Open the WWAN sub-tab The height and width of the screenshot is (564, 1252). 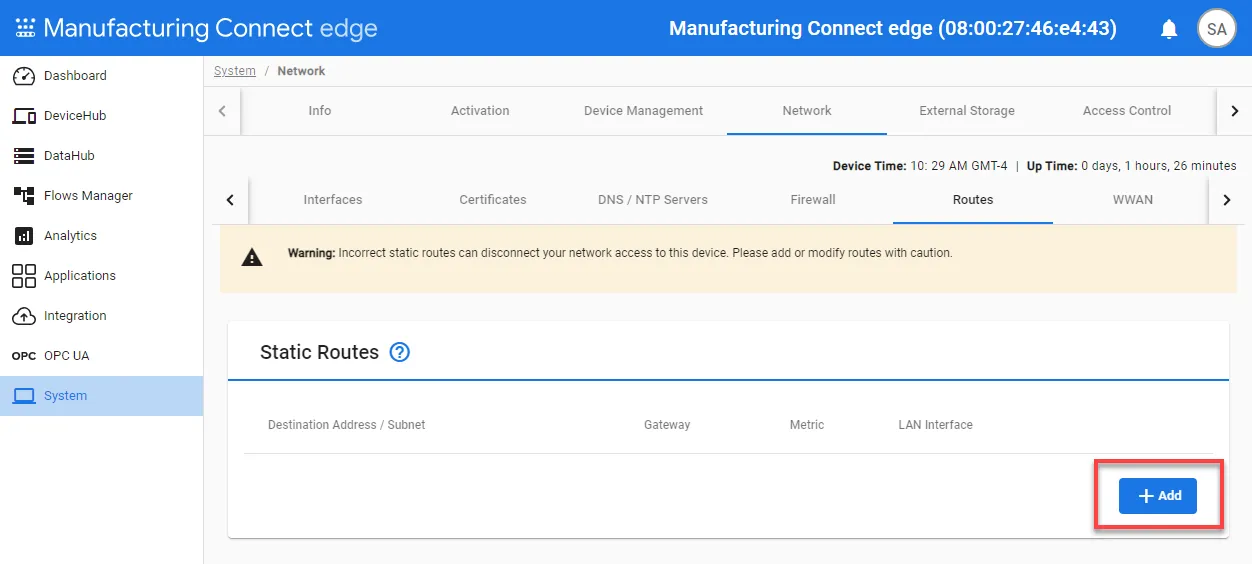click(x=1133, y=200)
